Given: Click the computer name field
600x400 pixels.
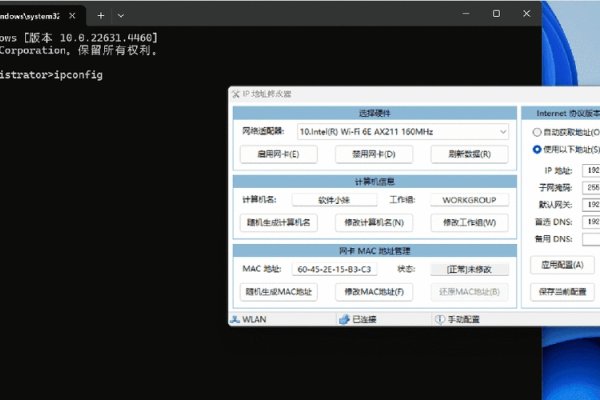Looking at the screenshot, I should point(334,200).
